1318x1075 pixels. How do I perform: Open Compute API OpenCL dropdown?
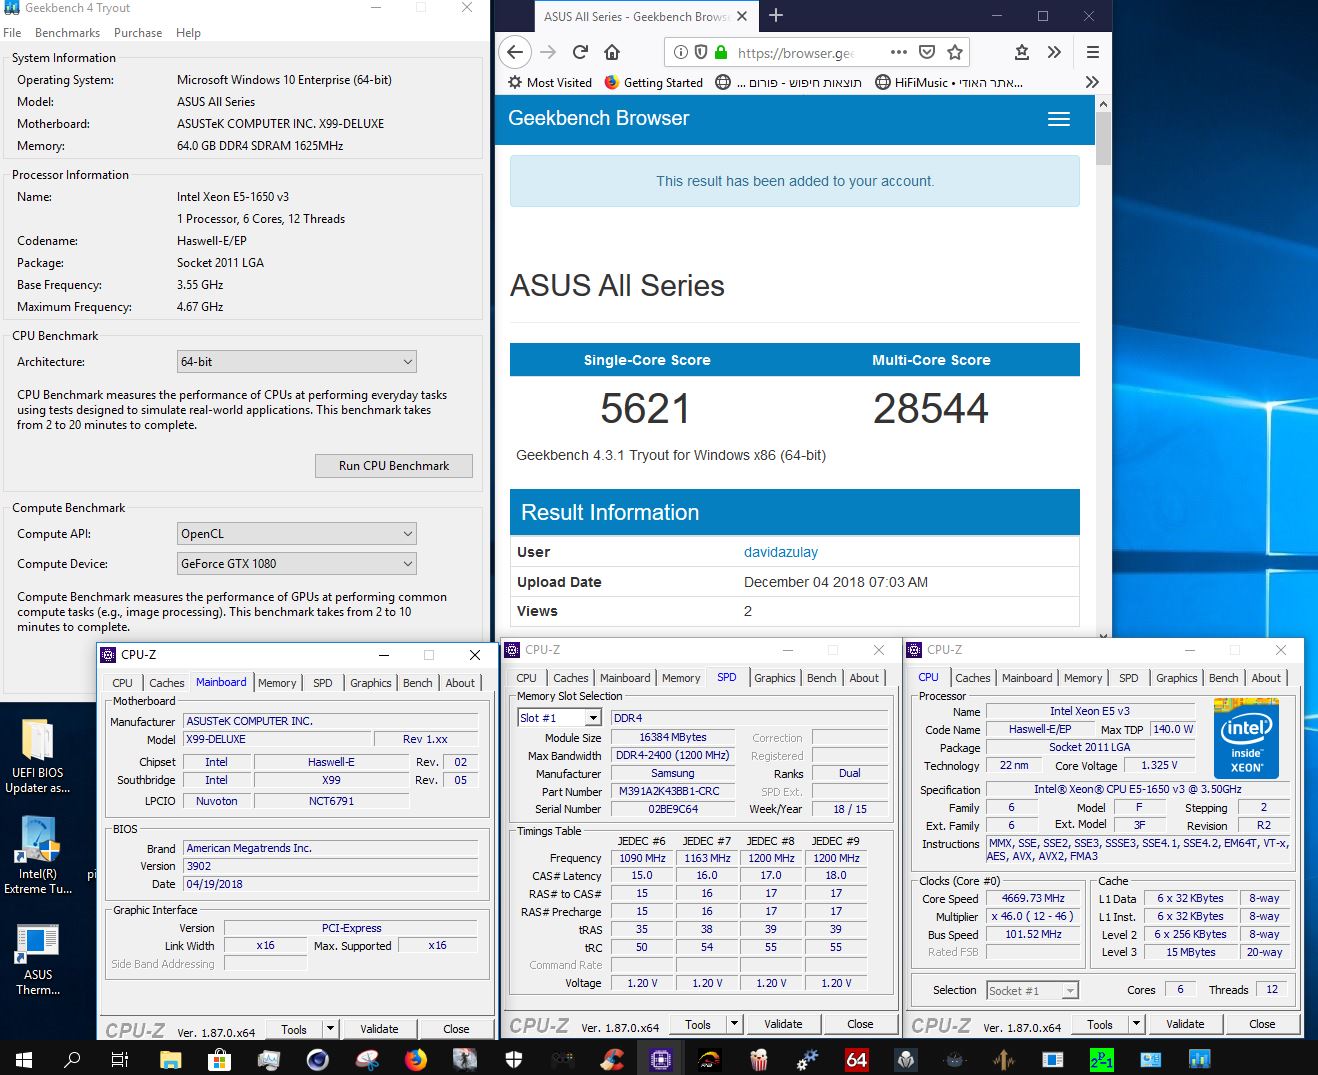pos(296,534)
